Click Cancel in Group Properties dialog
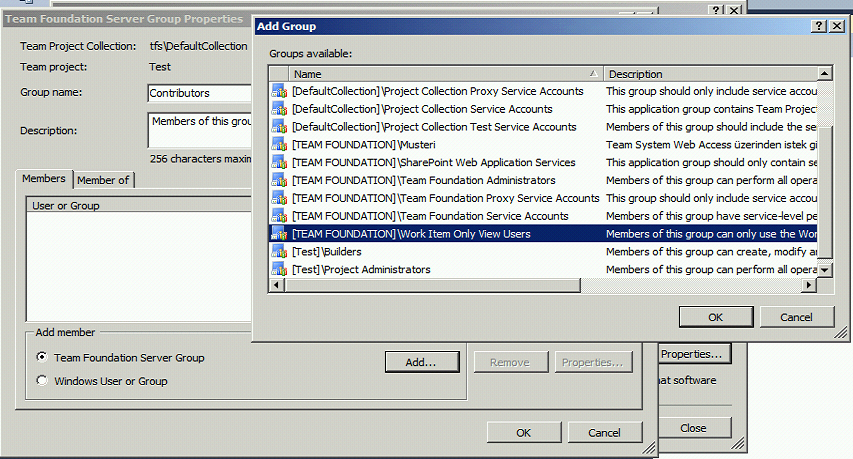Viewport: 853px width, 459px height. pos(604,433)
